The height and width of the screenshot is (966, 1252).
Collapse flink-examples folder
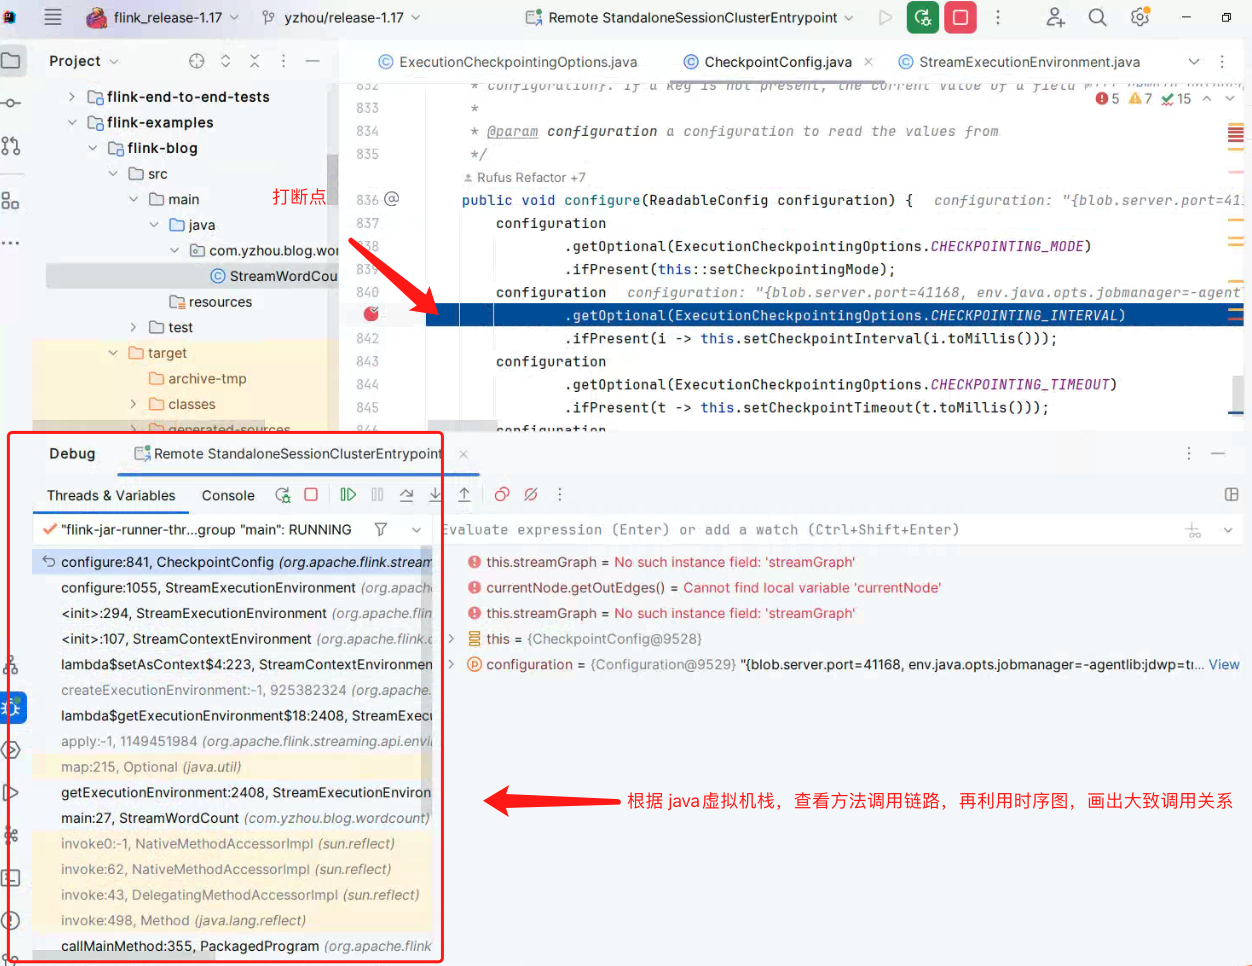click(x=72, y=123)
